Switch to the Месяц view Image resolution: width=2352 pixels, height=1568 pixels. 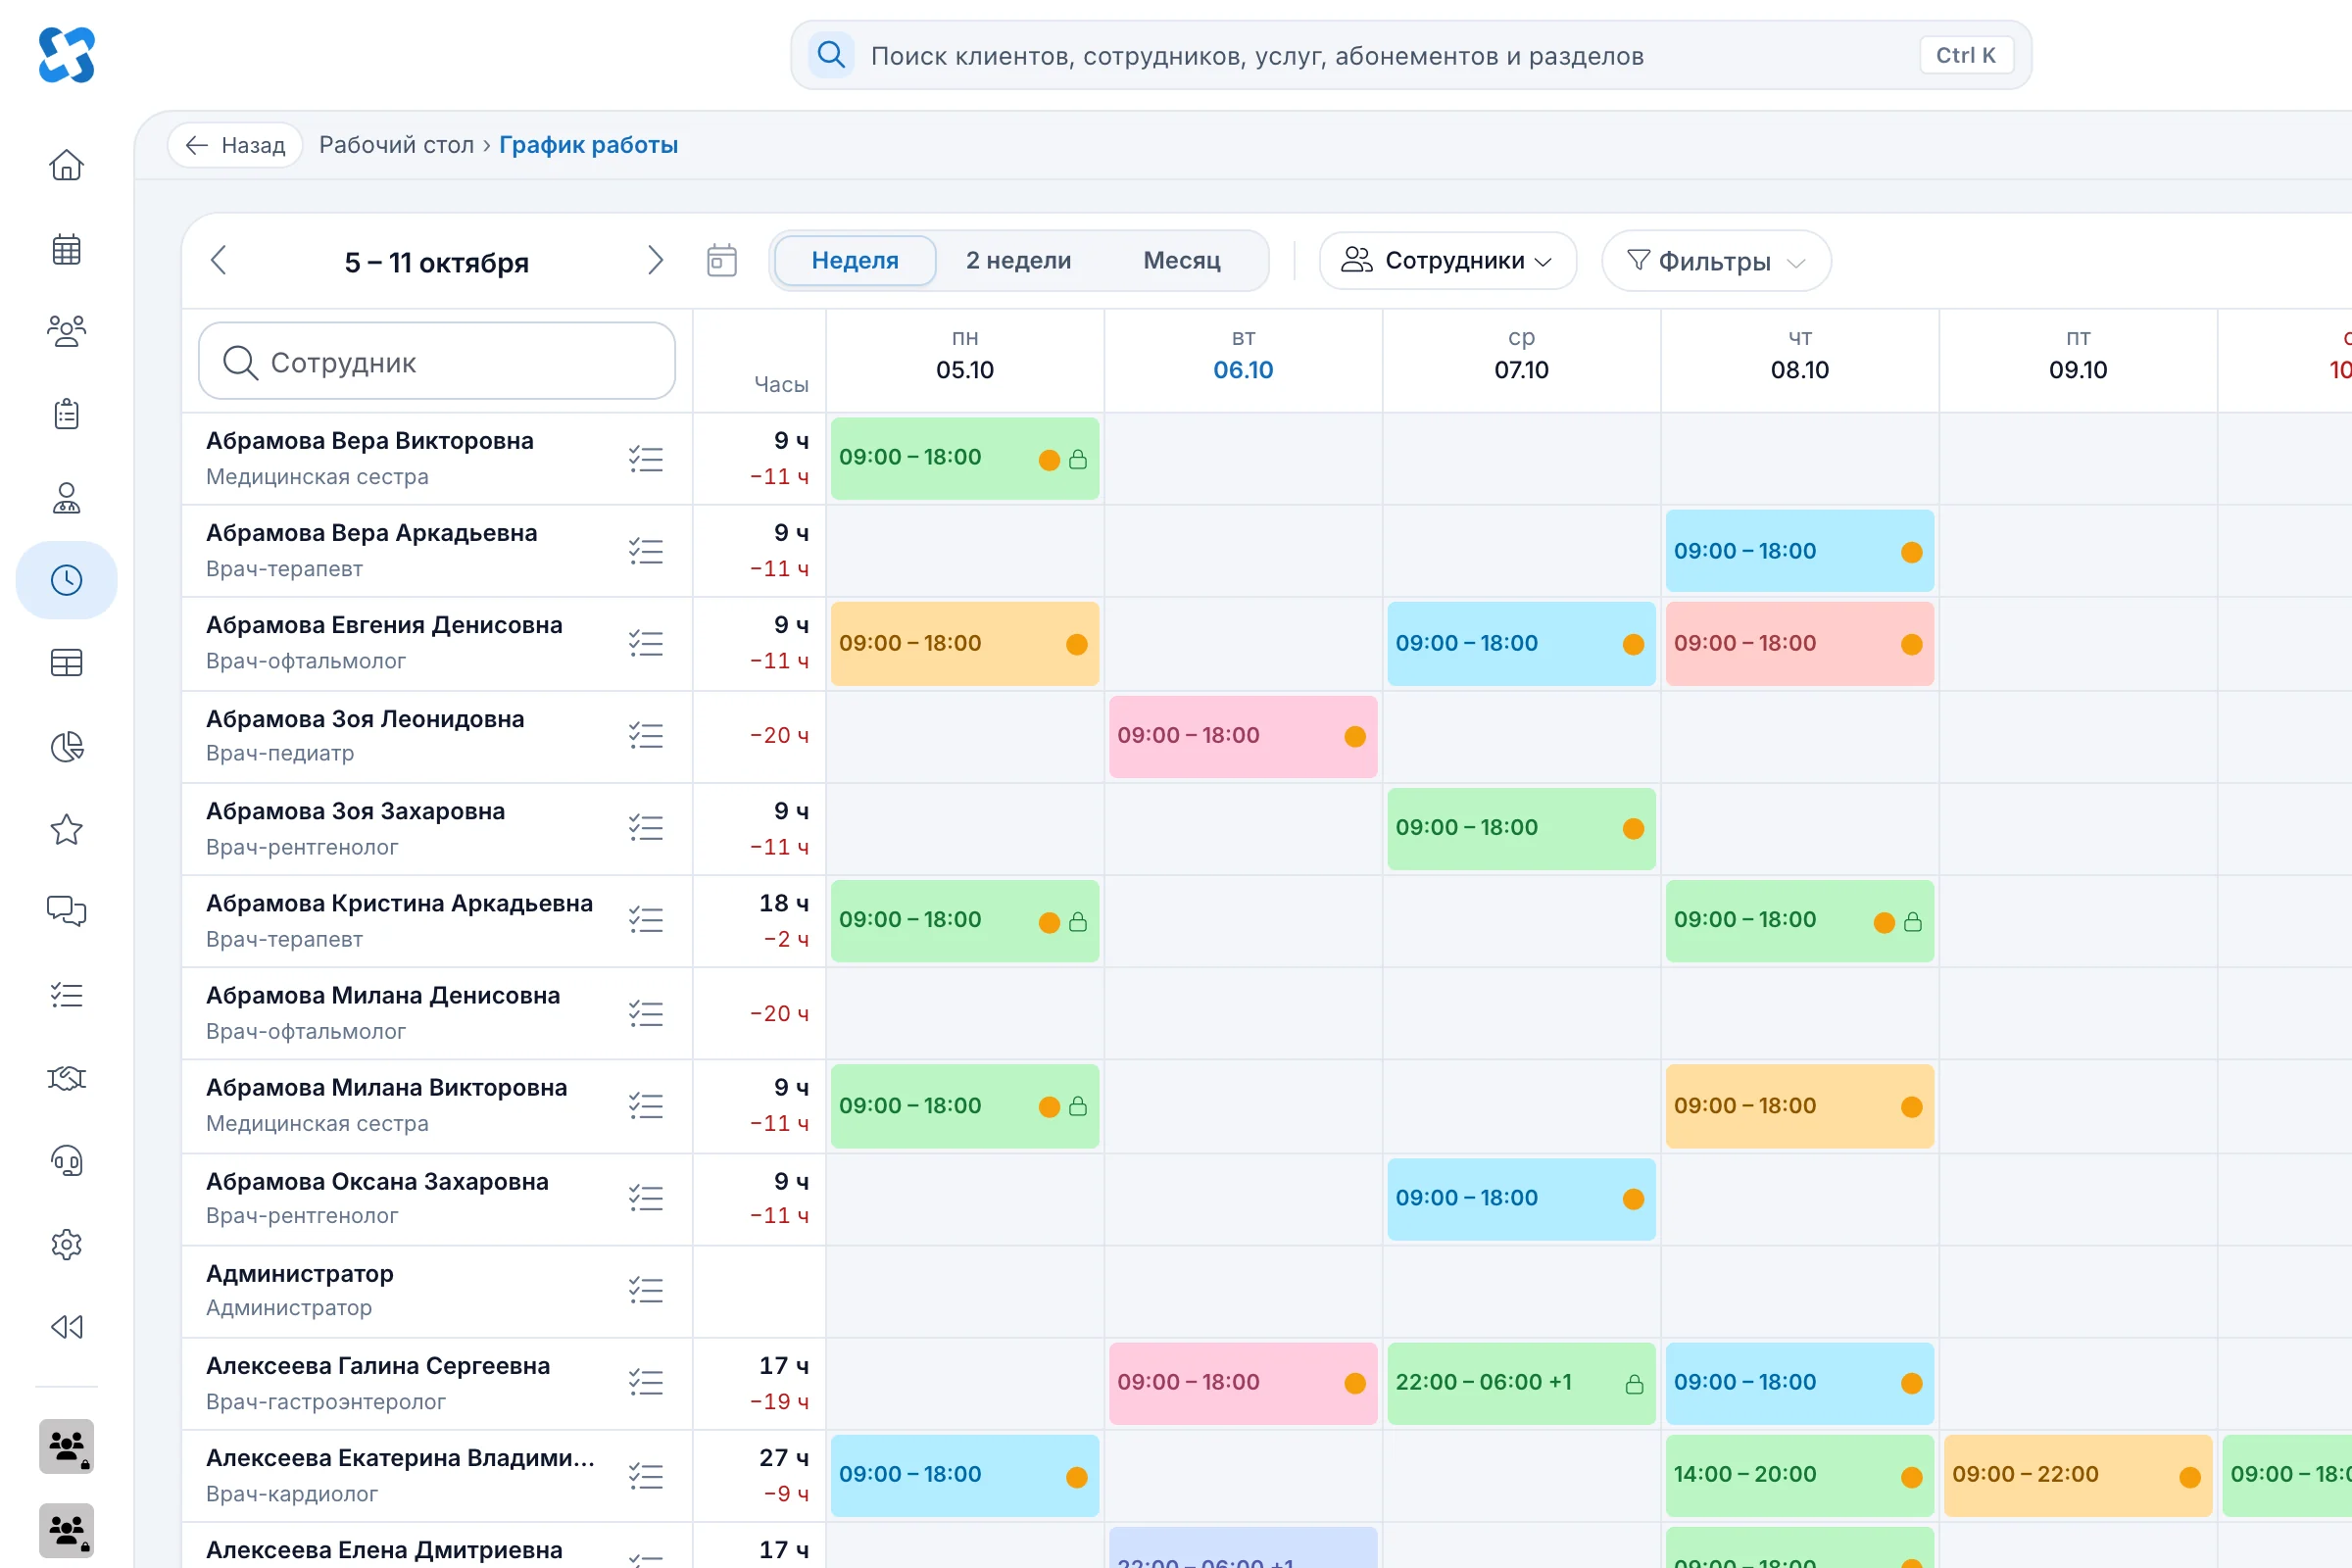tap(1182, 261)
